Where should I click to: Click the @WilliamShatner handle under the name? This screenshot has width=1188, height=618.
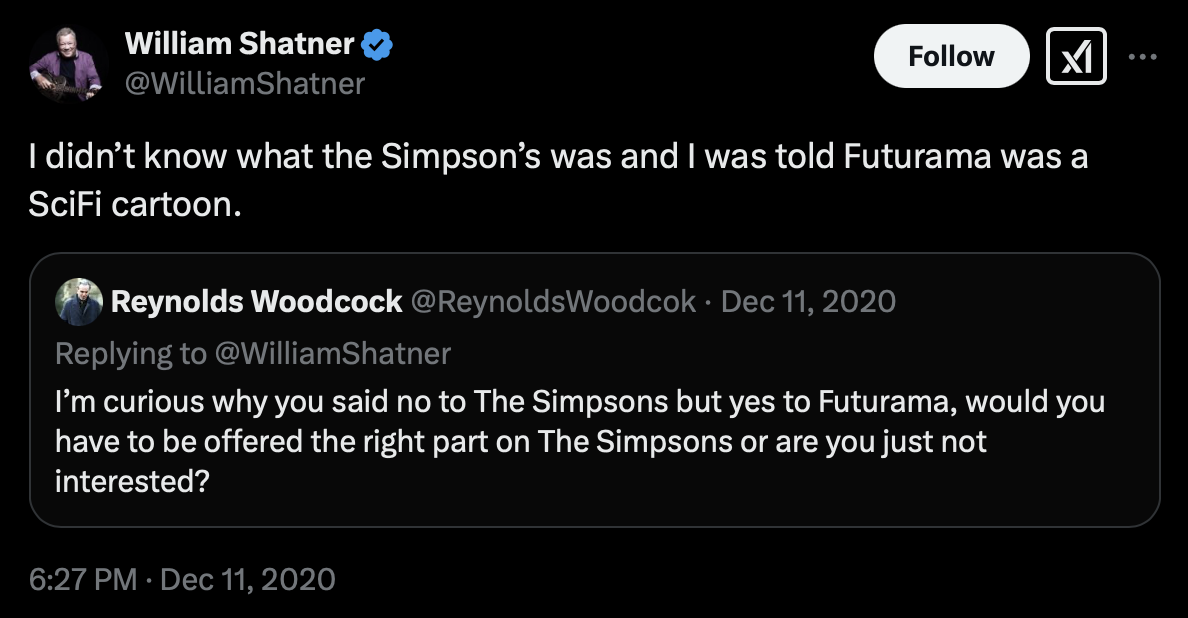point(244,83)
